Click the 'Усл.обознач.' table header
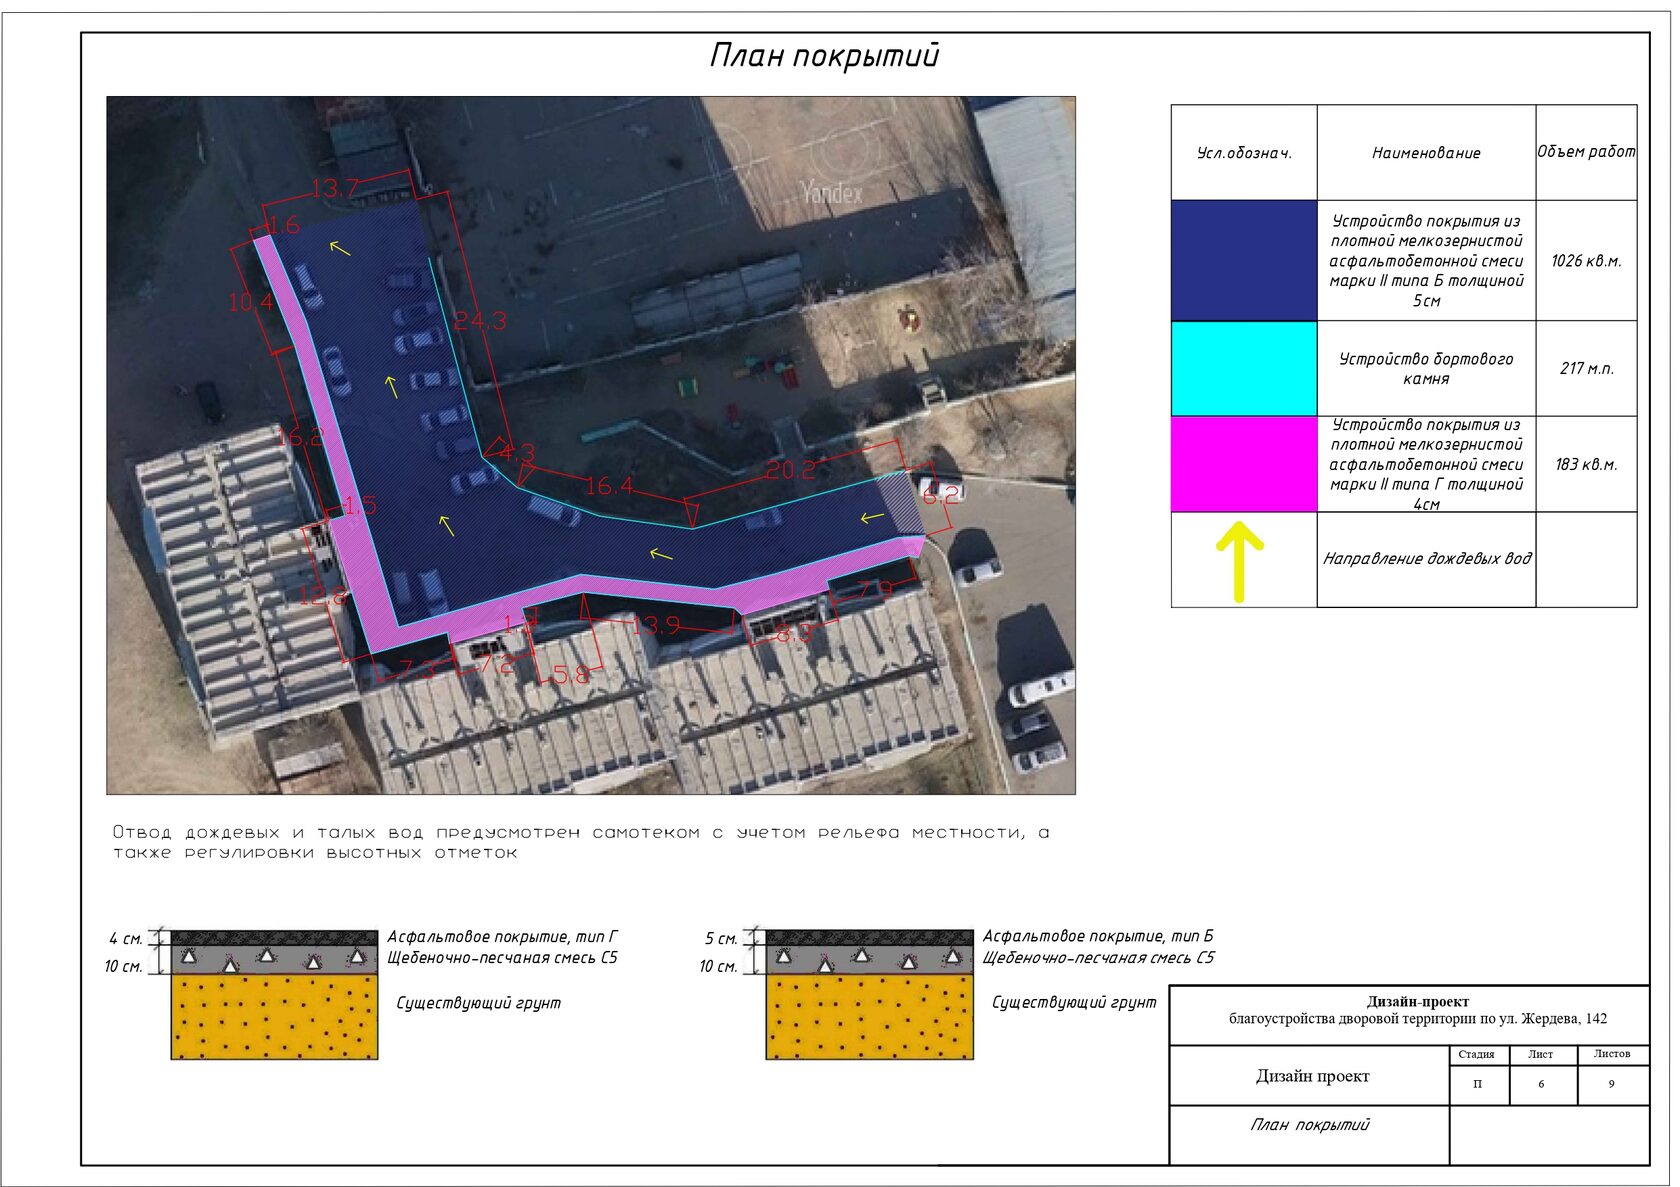 1244,153
